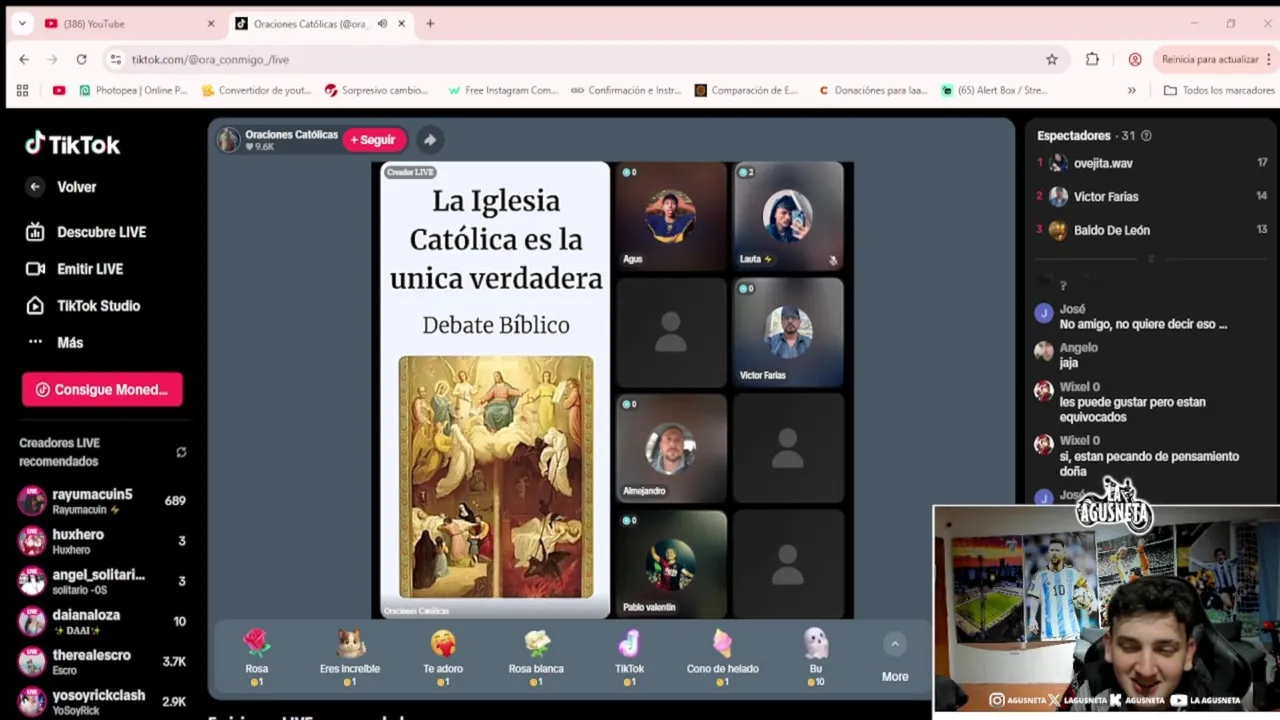Screen dimensions: 1280x720
Task: Bookmark this page with the star
Action: click(1052, 60)
